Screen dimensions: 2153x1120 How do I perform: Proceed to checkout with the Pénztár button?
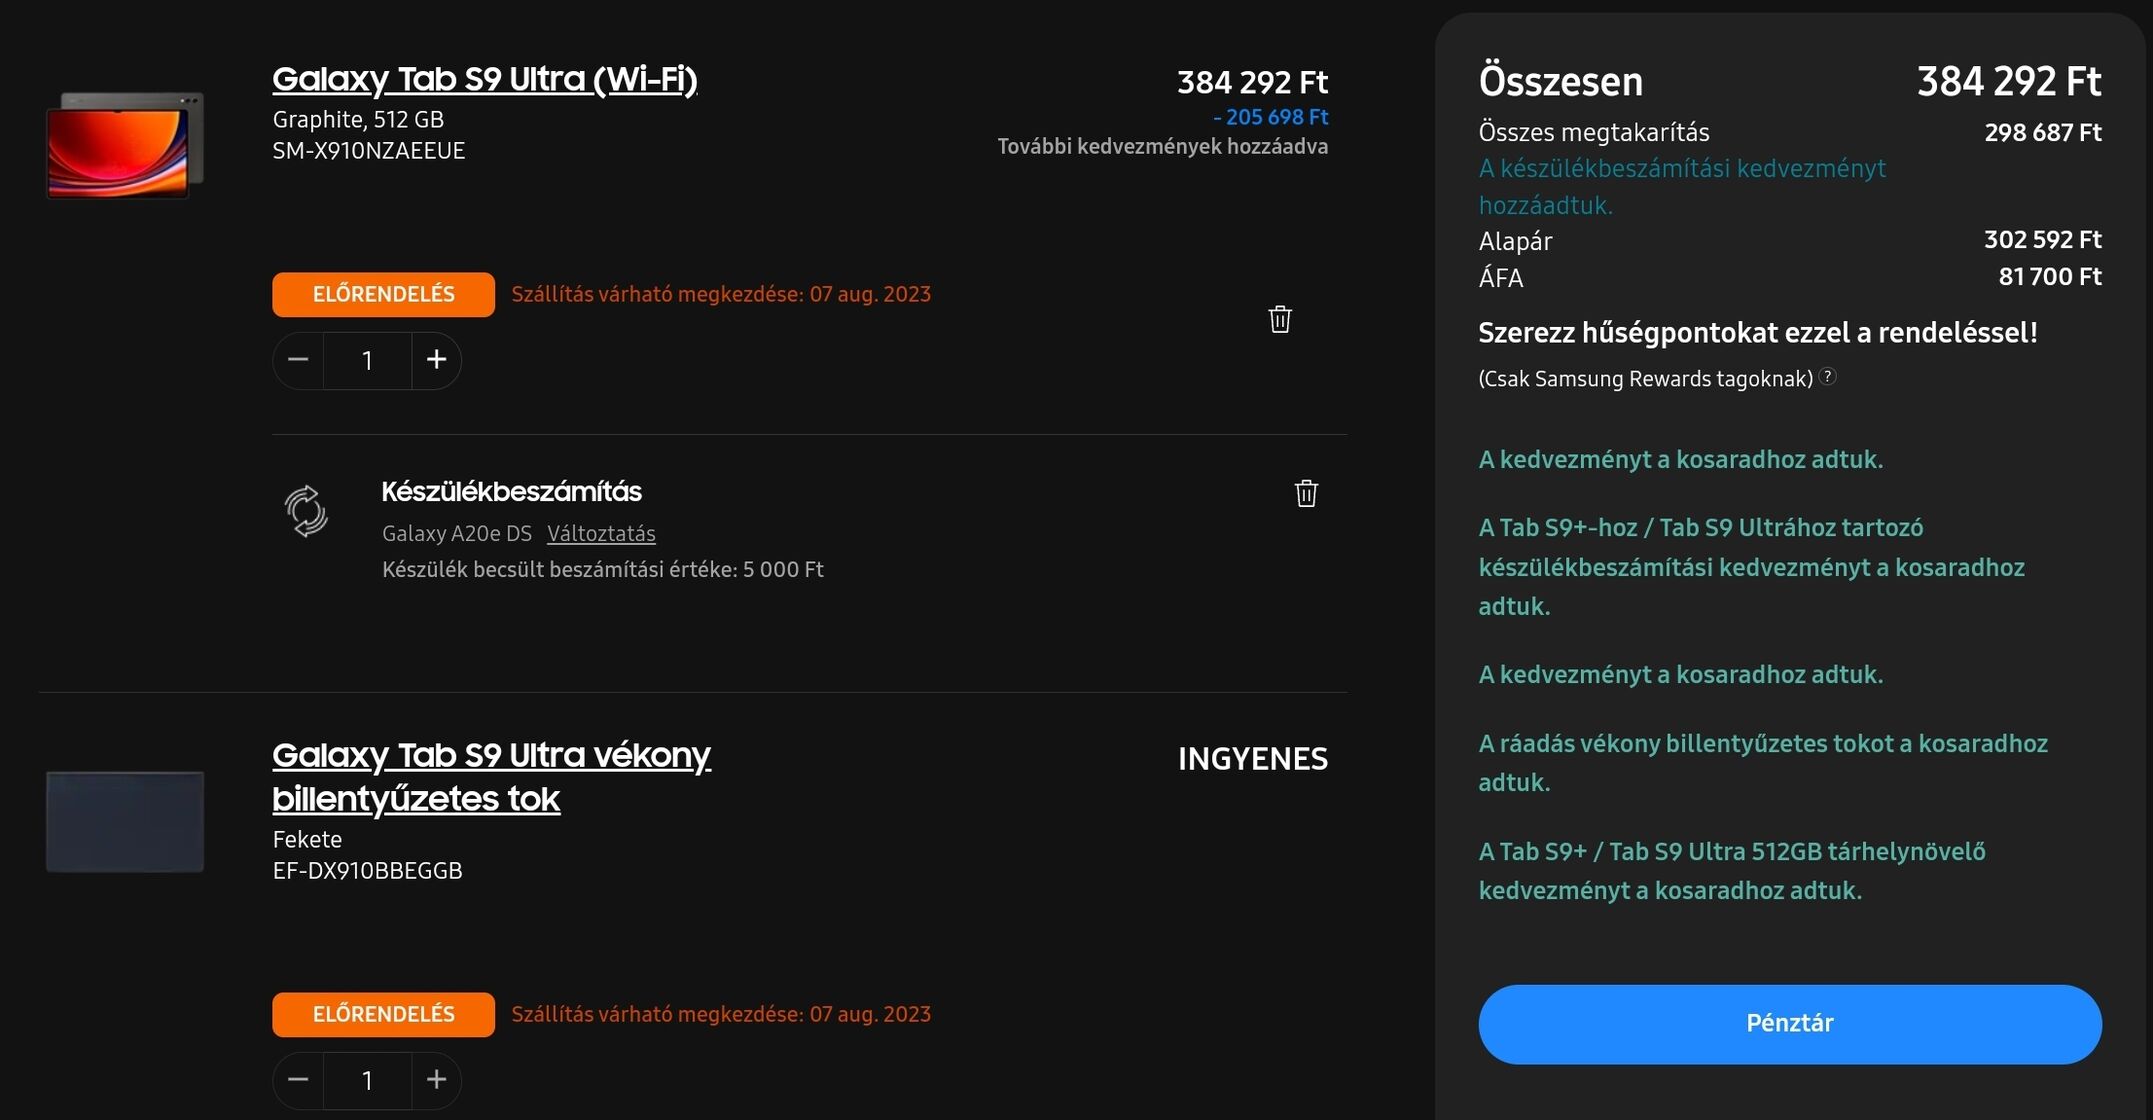click(x=1790, y=1024)
